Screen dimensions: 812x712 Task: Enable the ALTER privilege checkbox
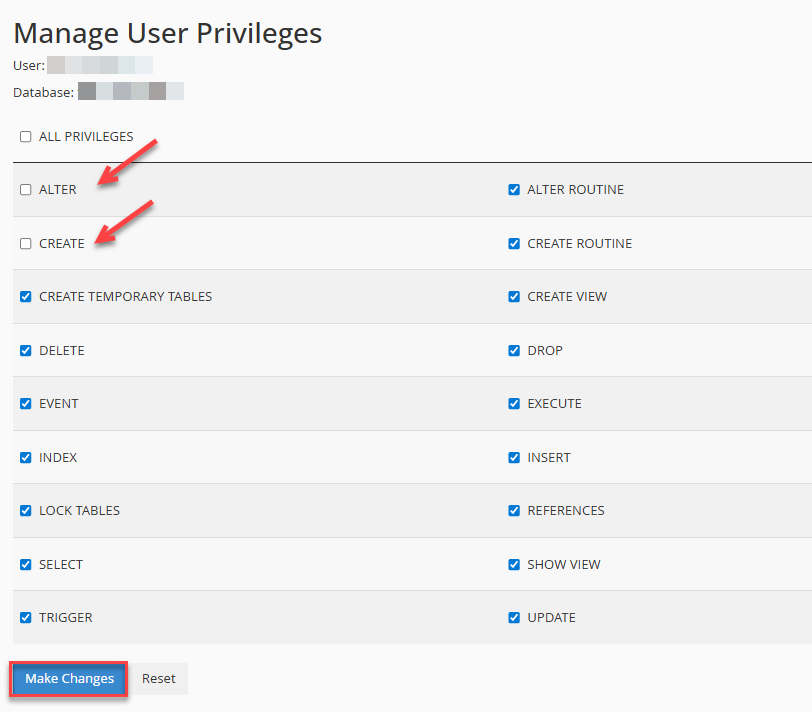coord(25,190)
